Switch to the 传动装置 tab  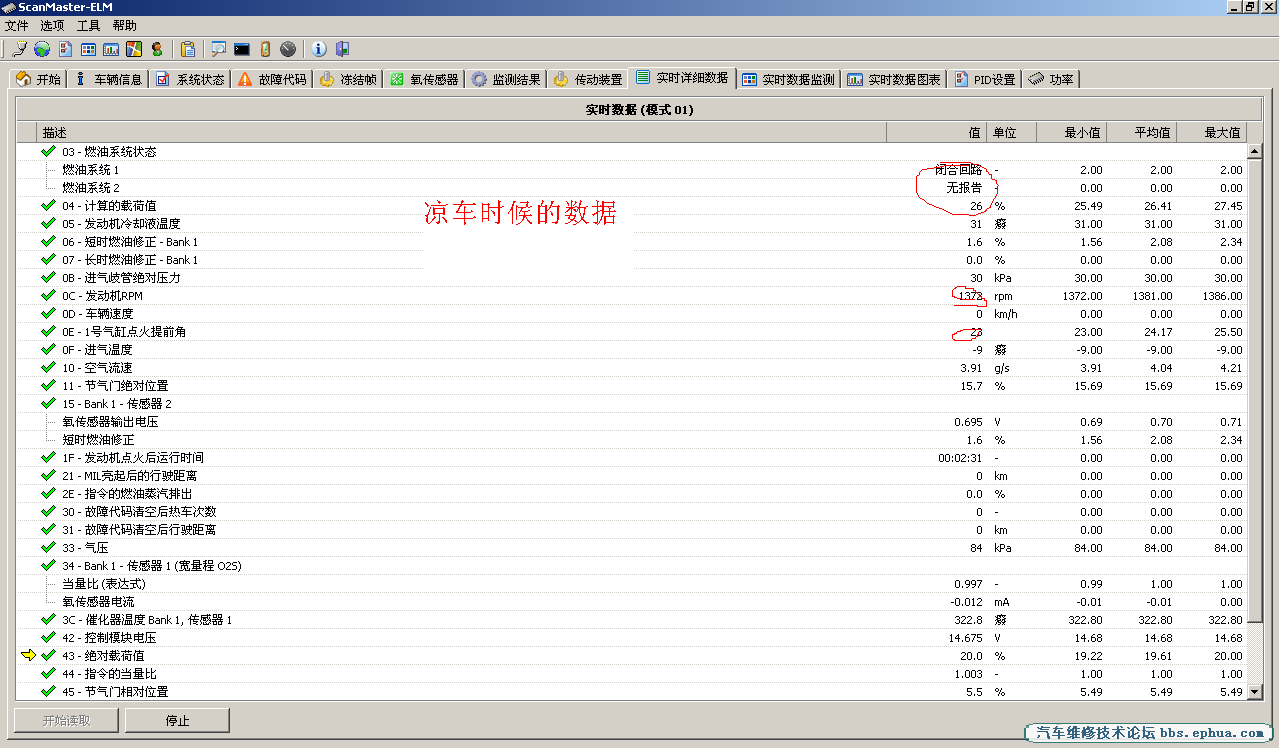tap(588, 79)
